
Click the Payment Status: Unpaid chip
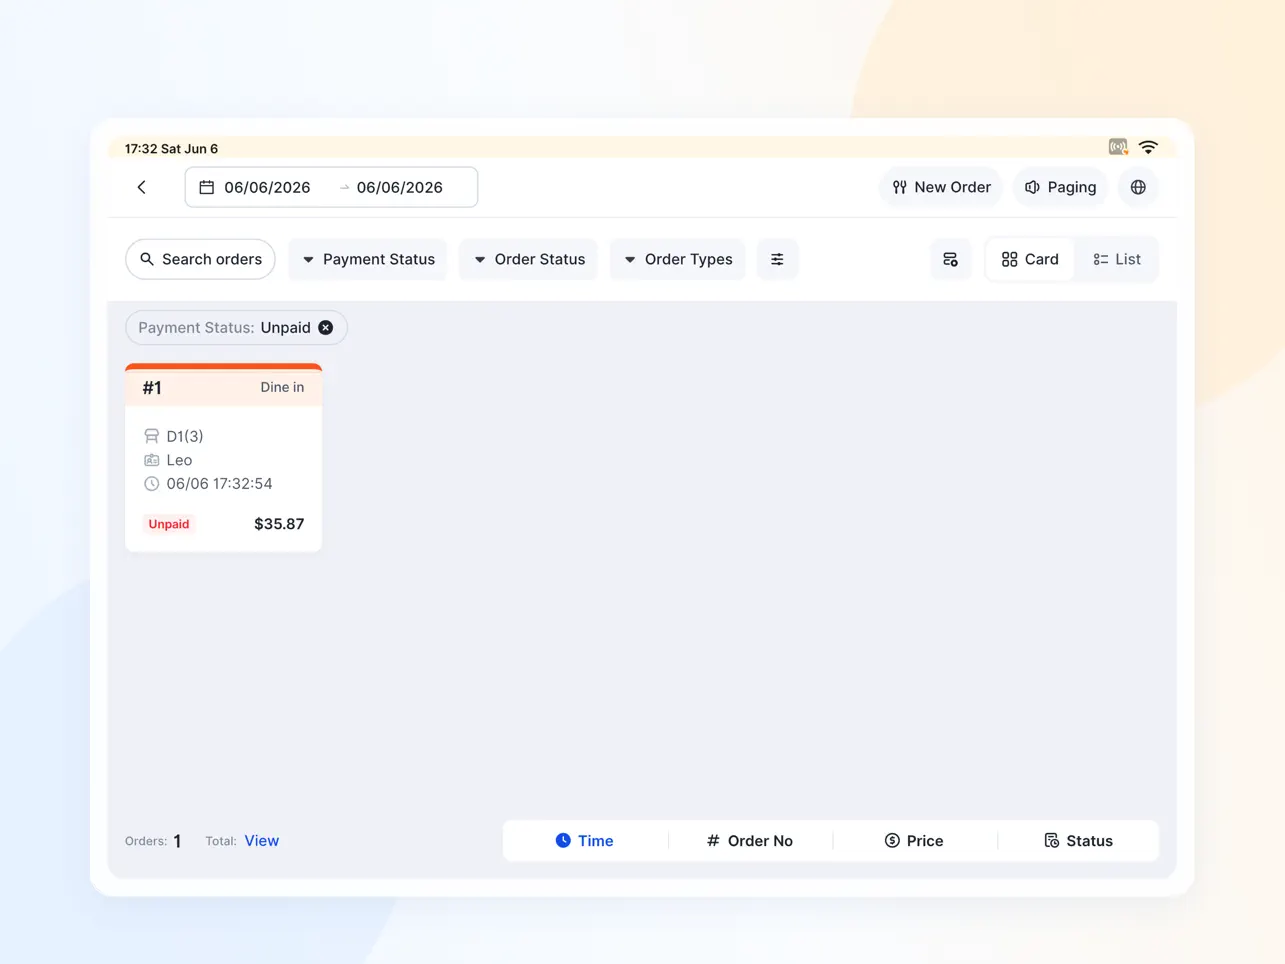[236, 327]
